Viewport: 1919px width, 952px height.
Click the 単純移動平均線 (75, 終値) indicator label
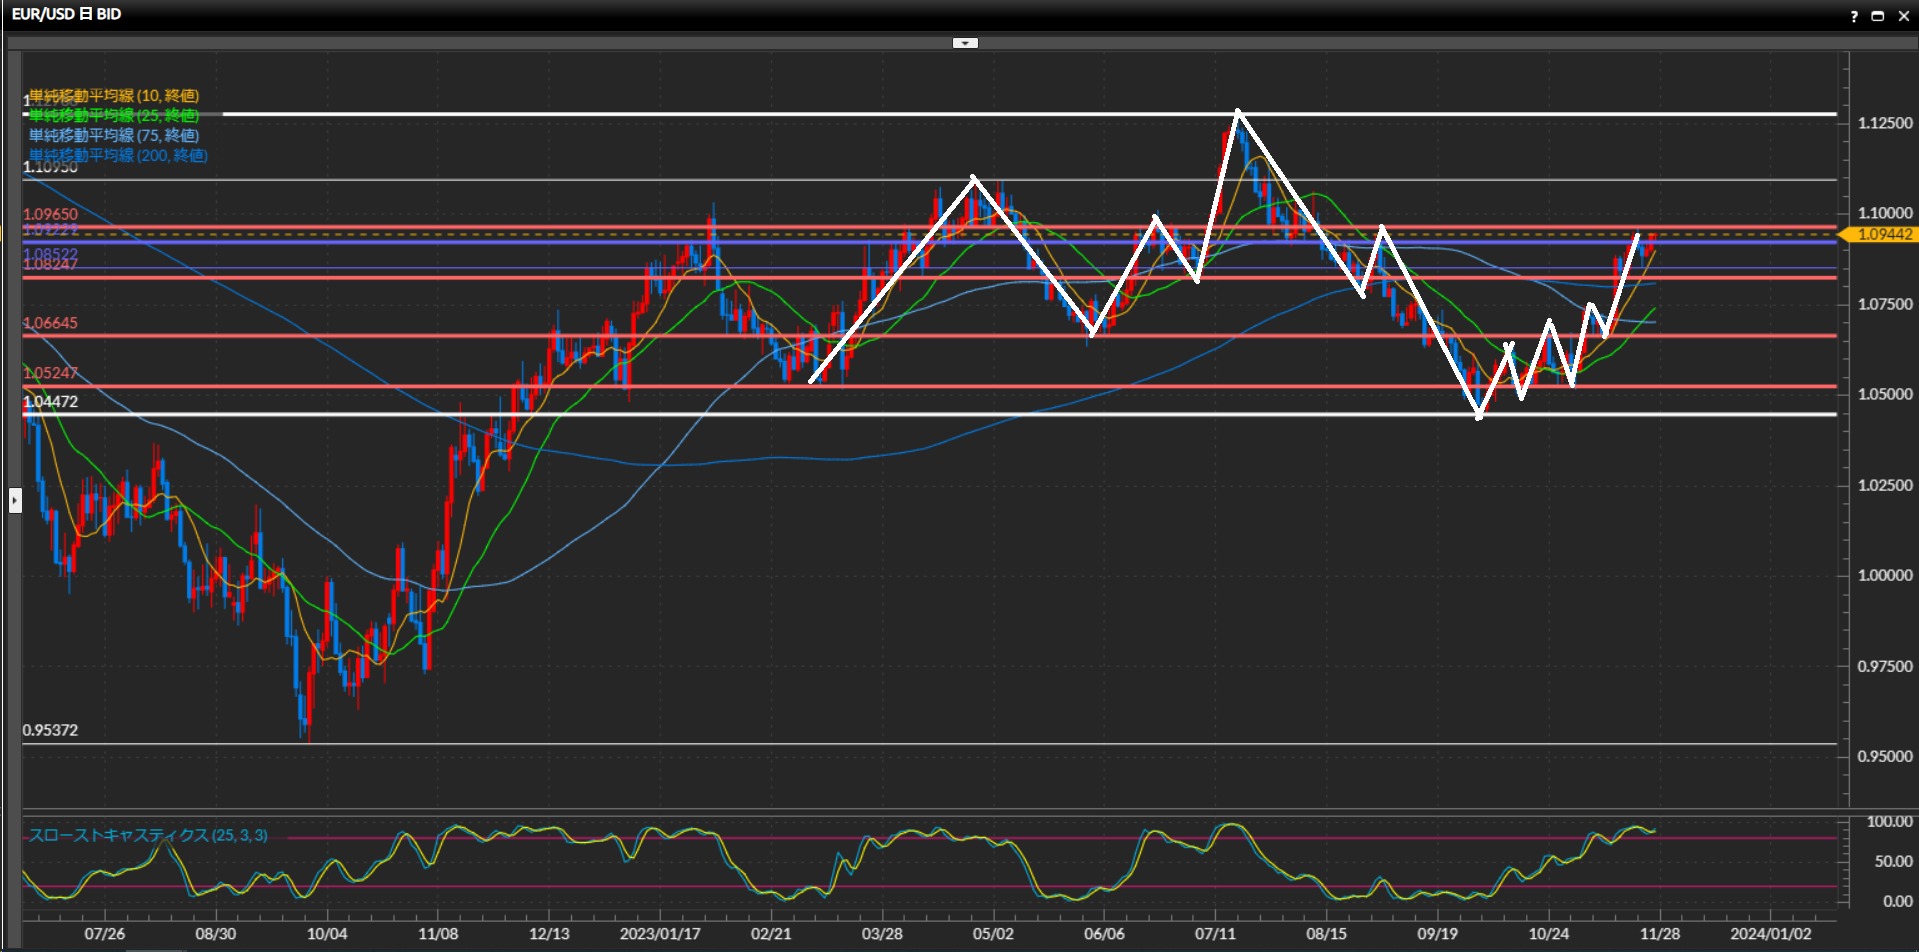pyautogui.click(x=113, y=135)
